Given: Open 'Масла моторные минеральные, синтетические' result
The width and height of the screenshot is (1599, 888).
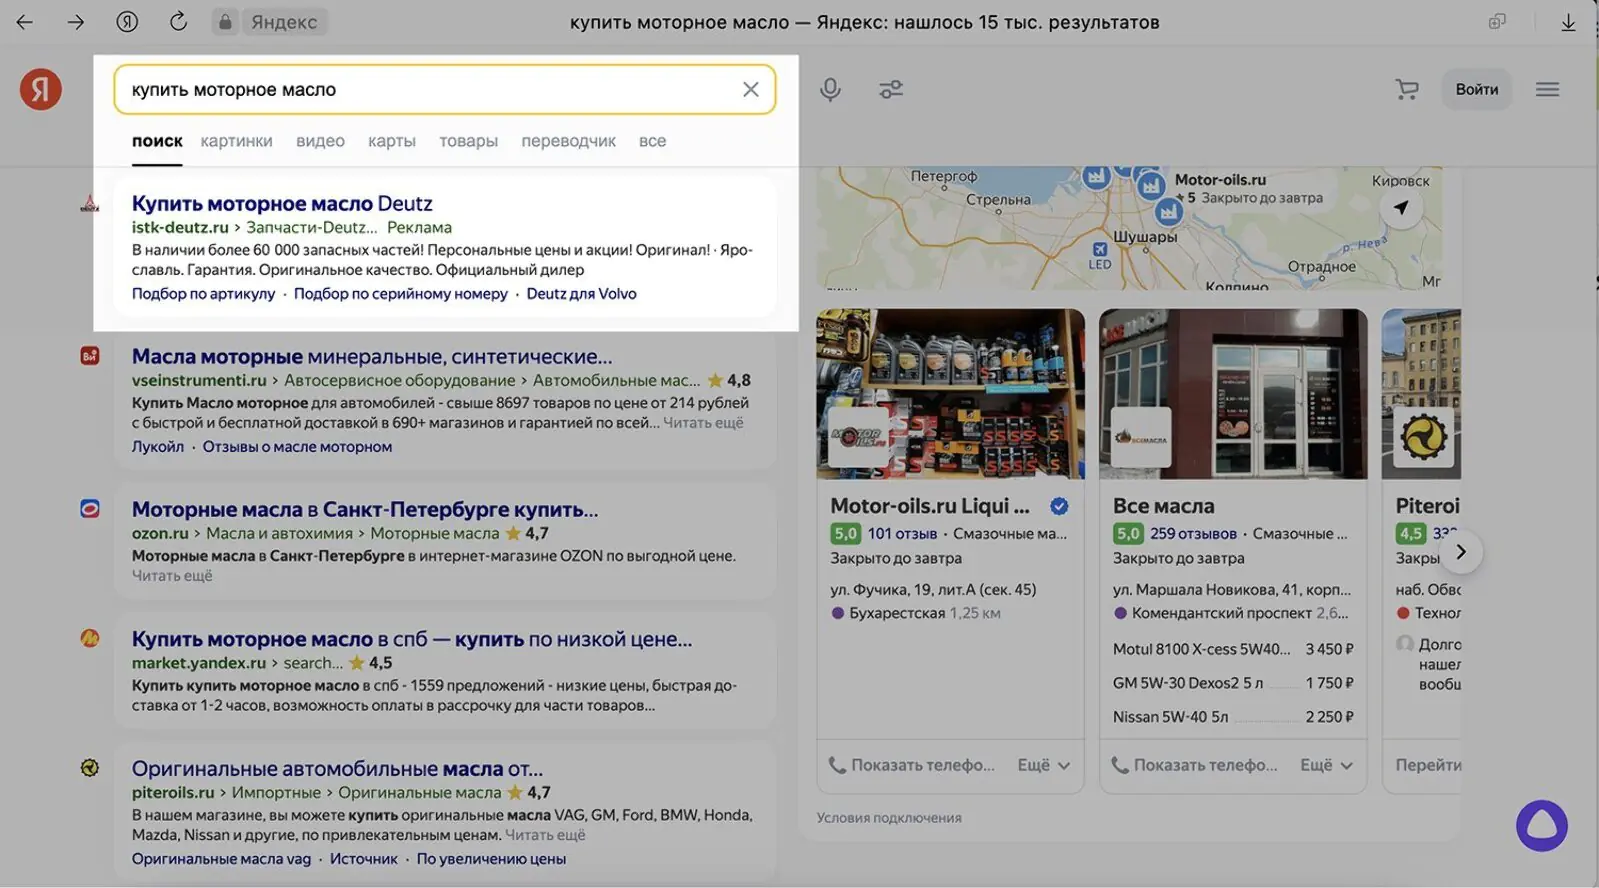Looking at the screenshot, I should click(372, 356).
